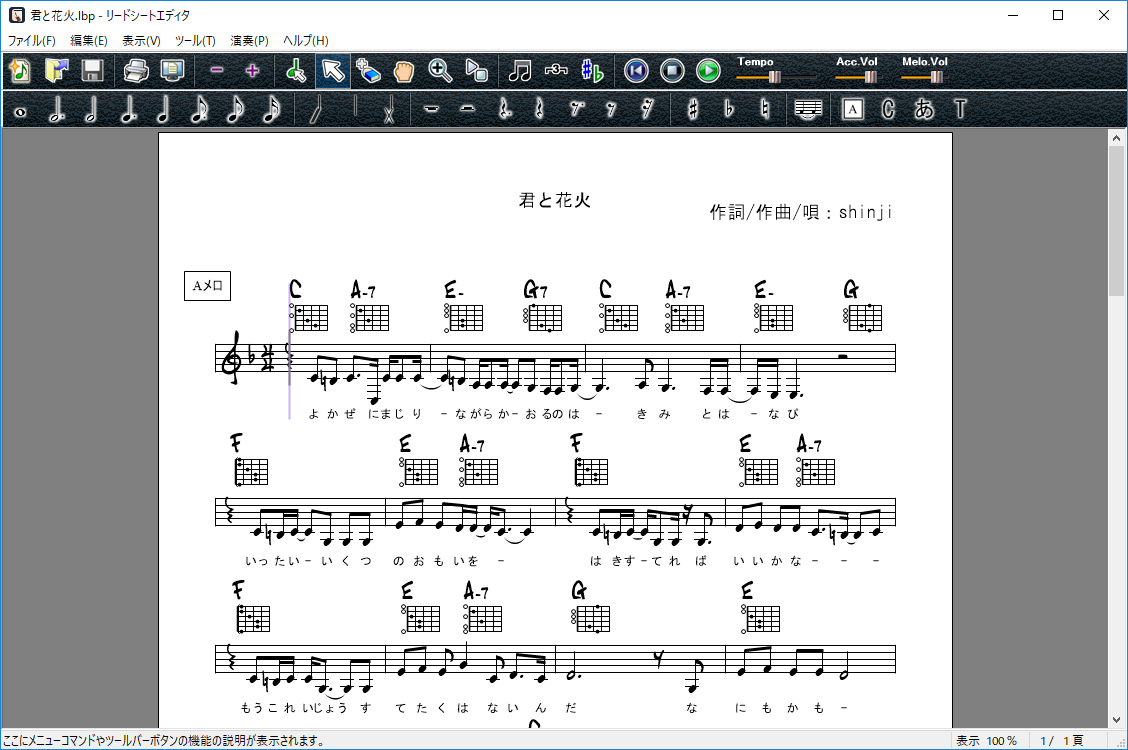
Task: Click the song title 君と花火
Action: (x=555, y=200)
